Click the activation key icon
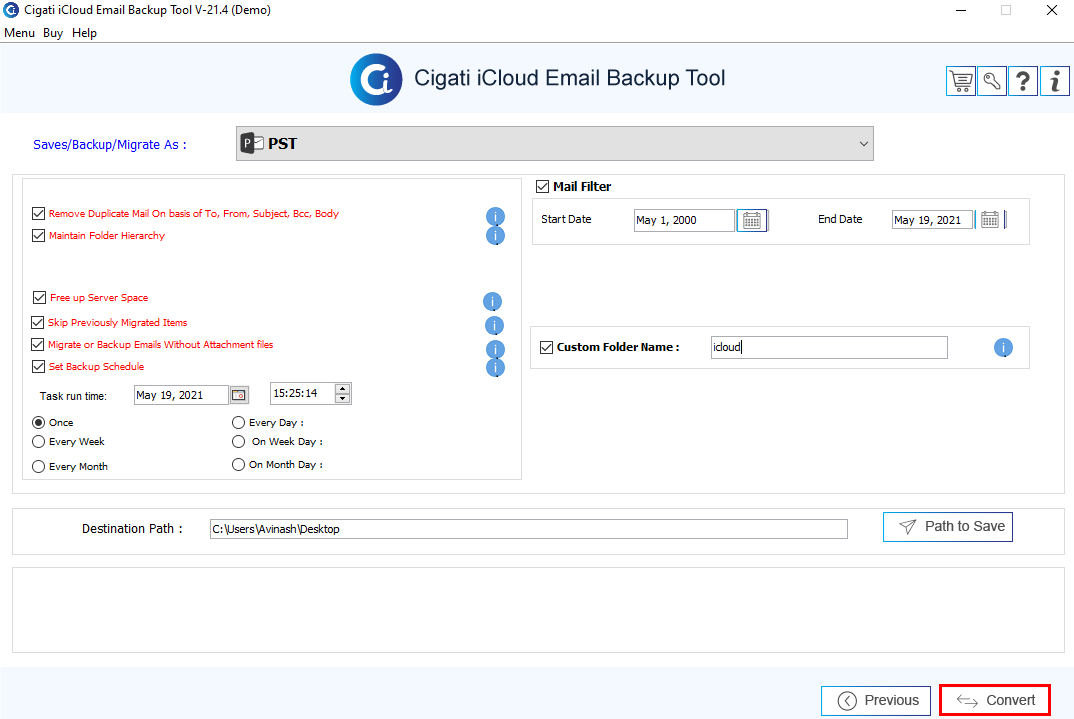Viewport: 1074px width, 719px height. [x=992, y=81]
